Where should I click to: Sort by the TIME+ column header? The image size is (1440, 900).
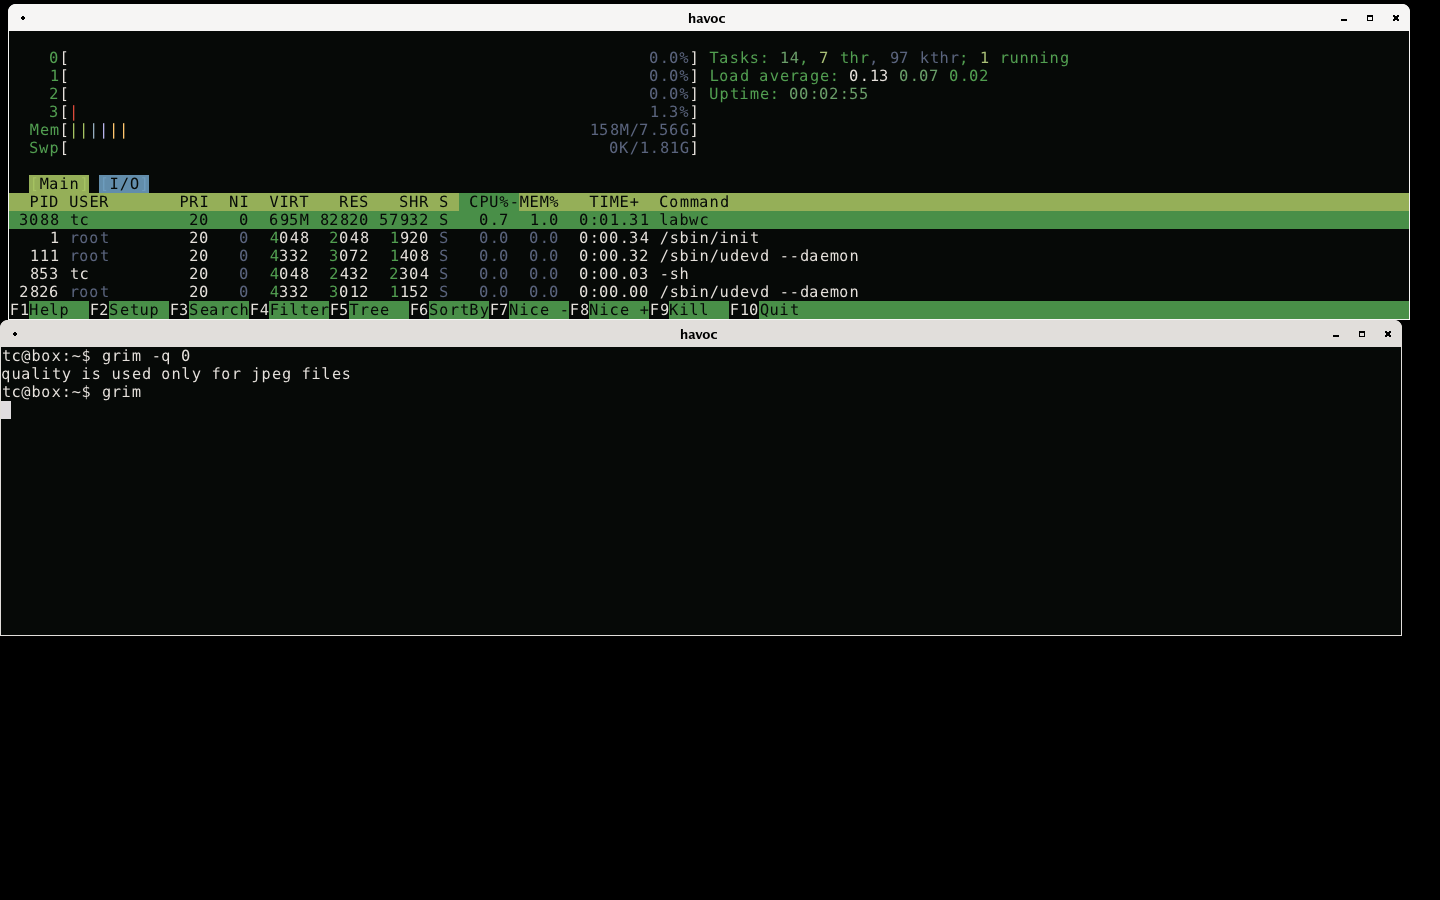click(614, 202)
